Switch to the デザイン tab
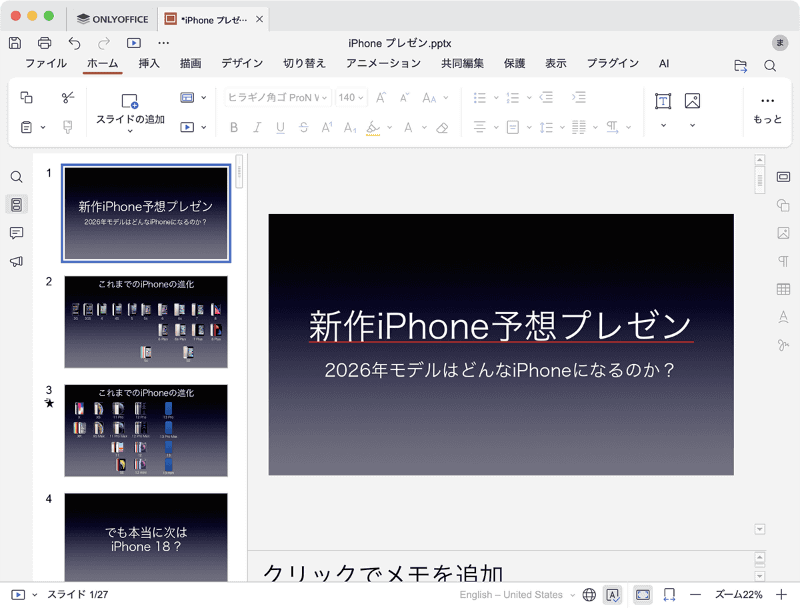The width and height of the screenshot is (800, 608). pos(242,63)
